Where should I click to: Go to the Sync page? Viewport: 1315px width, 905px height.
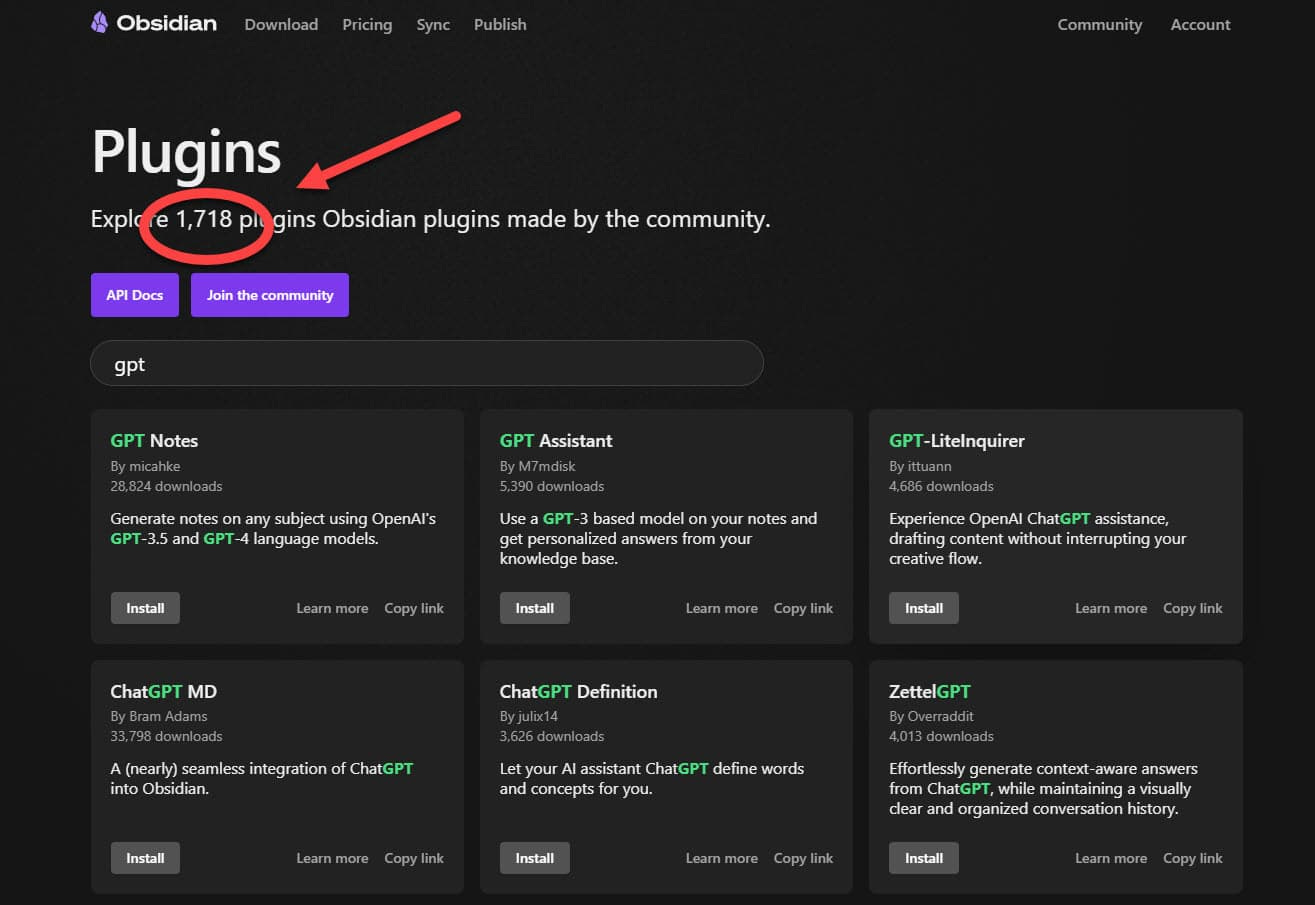click(x=433, y=24)
